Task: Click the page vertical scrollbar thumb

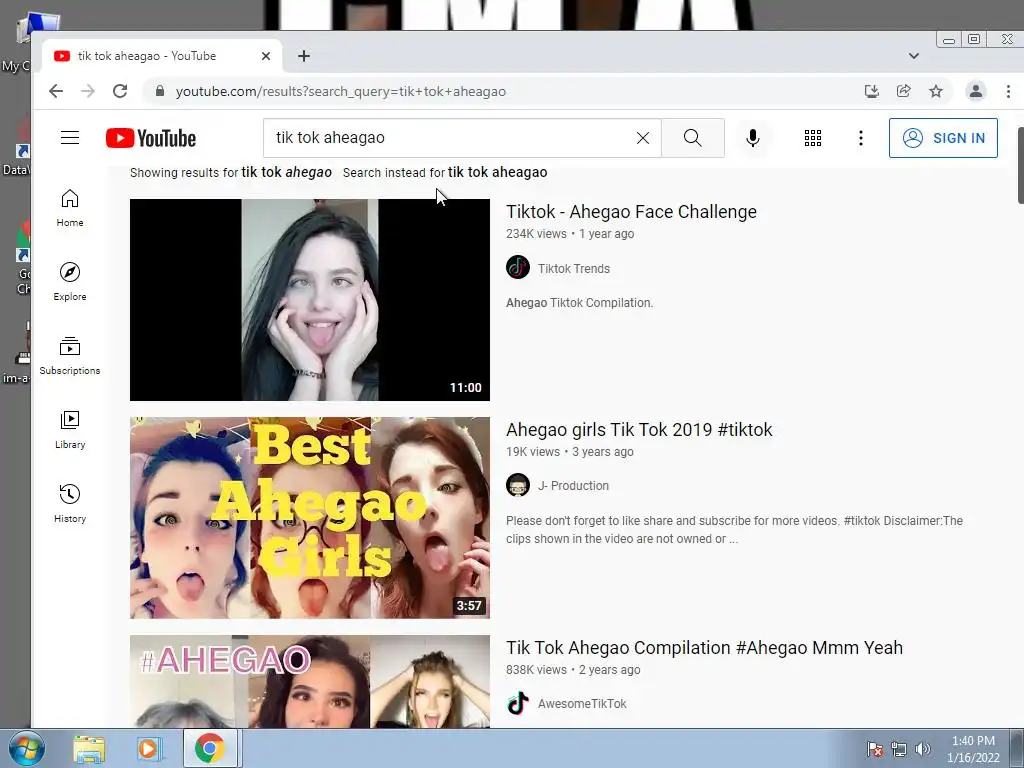Action: click(1020, 165)
